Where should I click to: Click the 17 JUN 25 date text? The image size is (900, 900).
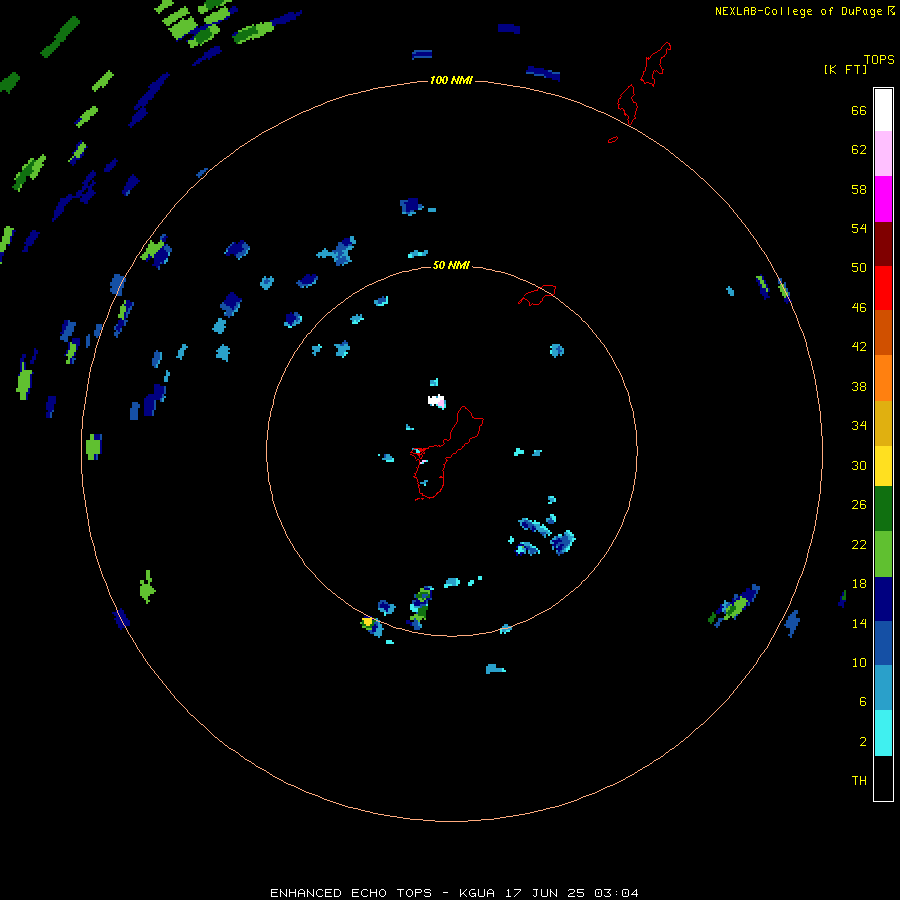click(x=545, y=893)
